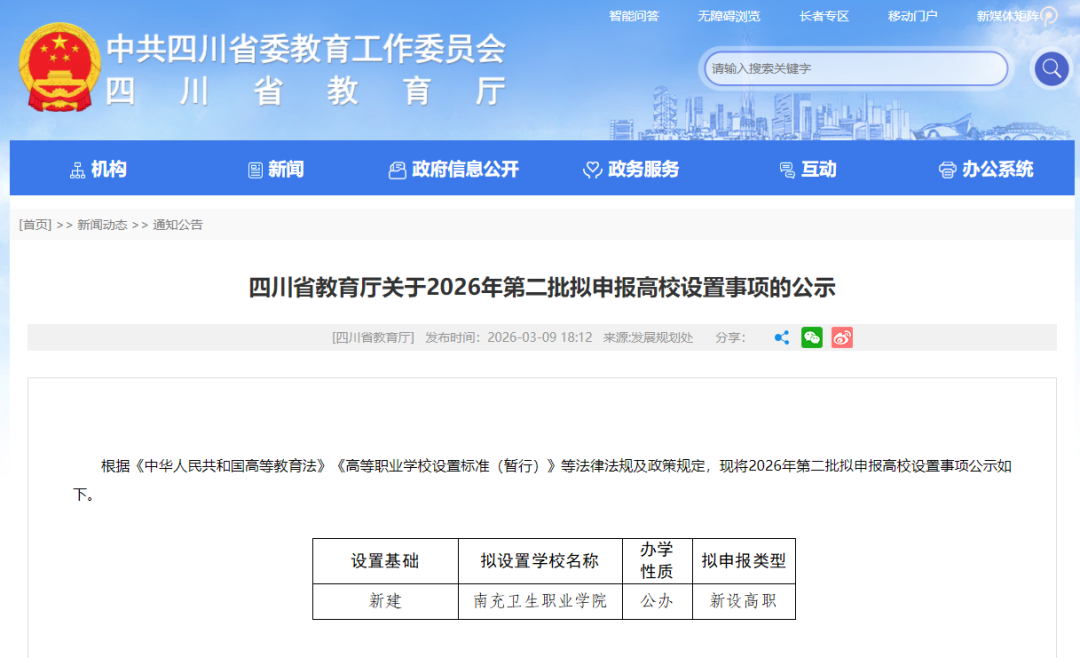
Task: Open the 新闻 navigation menu
Action: click(x=276, y=170)
